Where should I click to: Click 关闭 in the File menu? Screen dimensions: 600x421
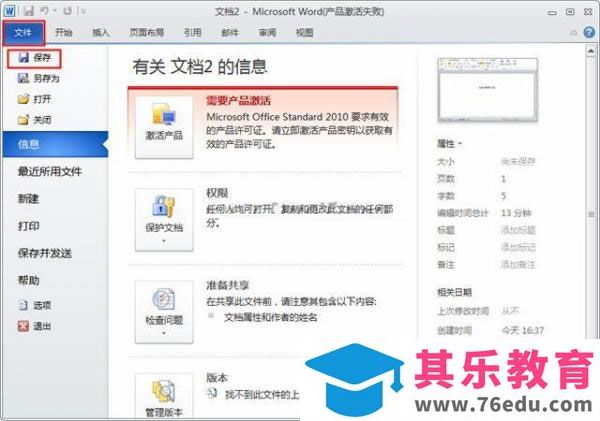click(x=34, y=120)
